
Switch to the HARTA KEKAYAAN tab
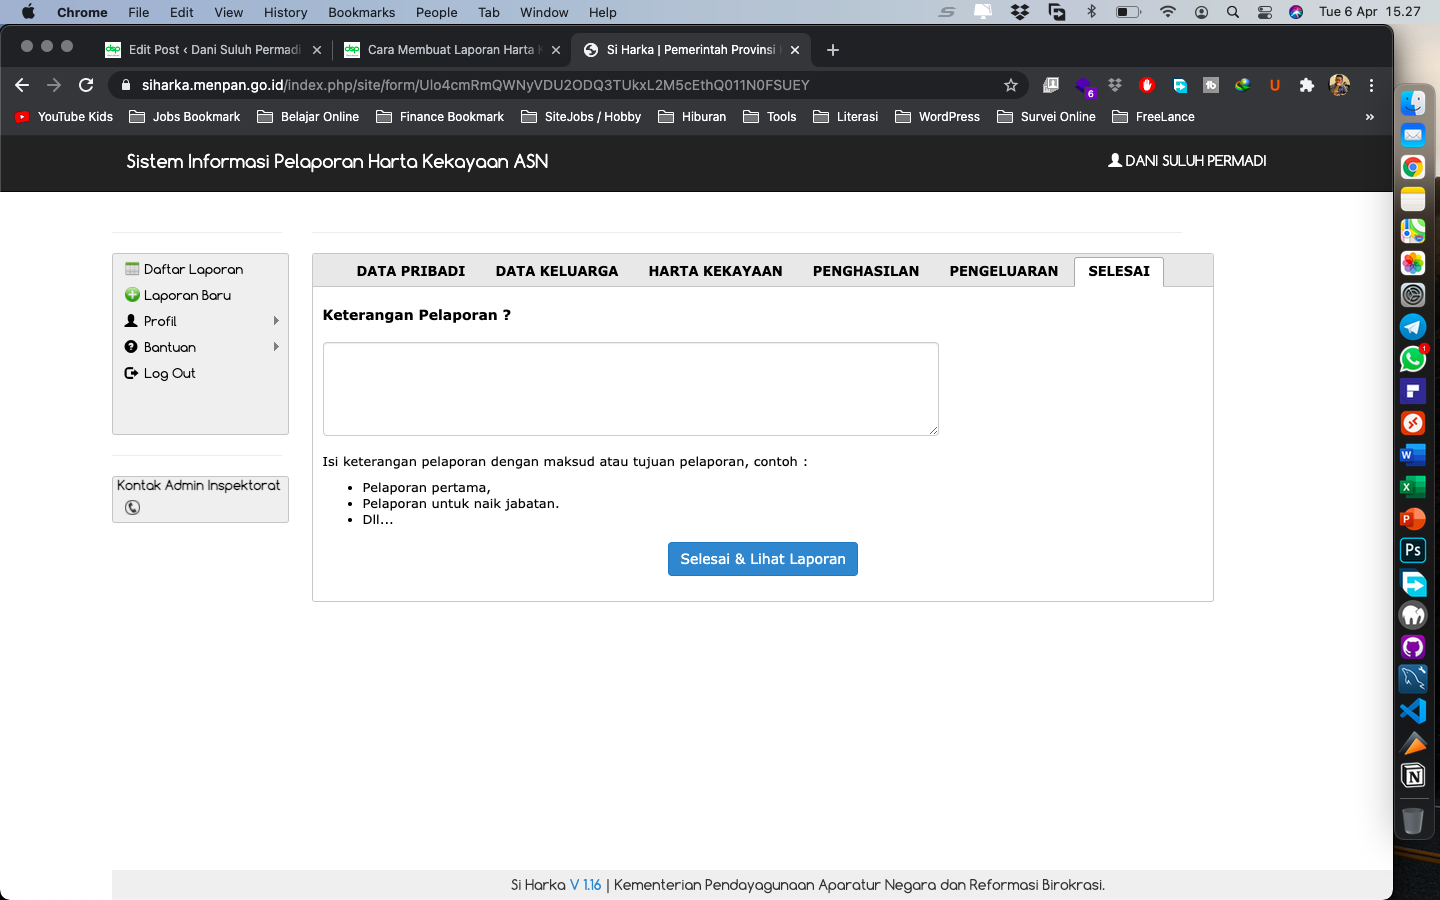coord(715,271)
